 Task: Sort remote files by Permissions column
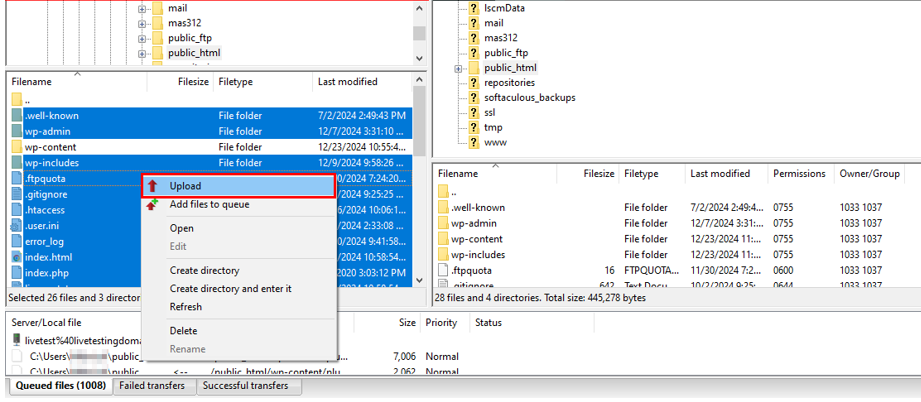coord(798,174)
